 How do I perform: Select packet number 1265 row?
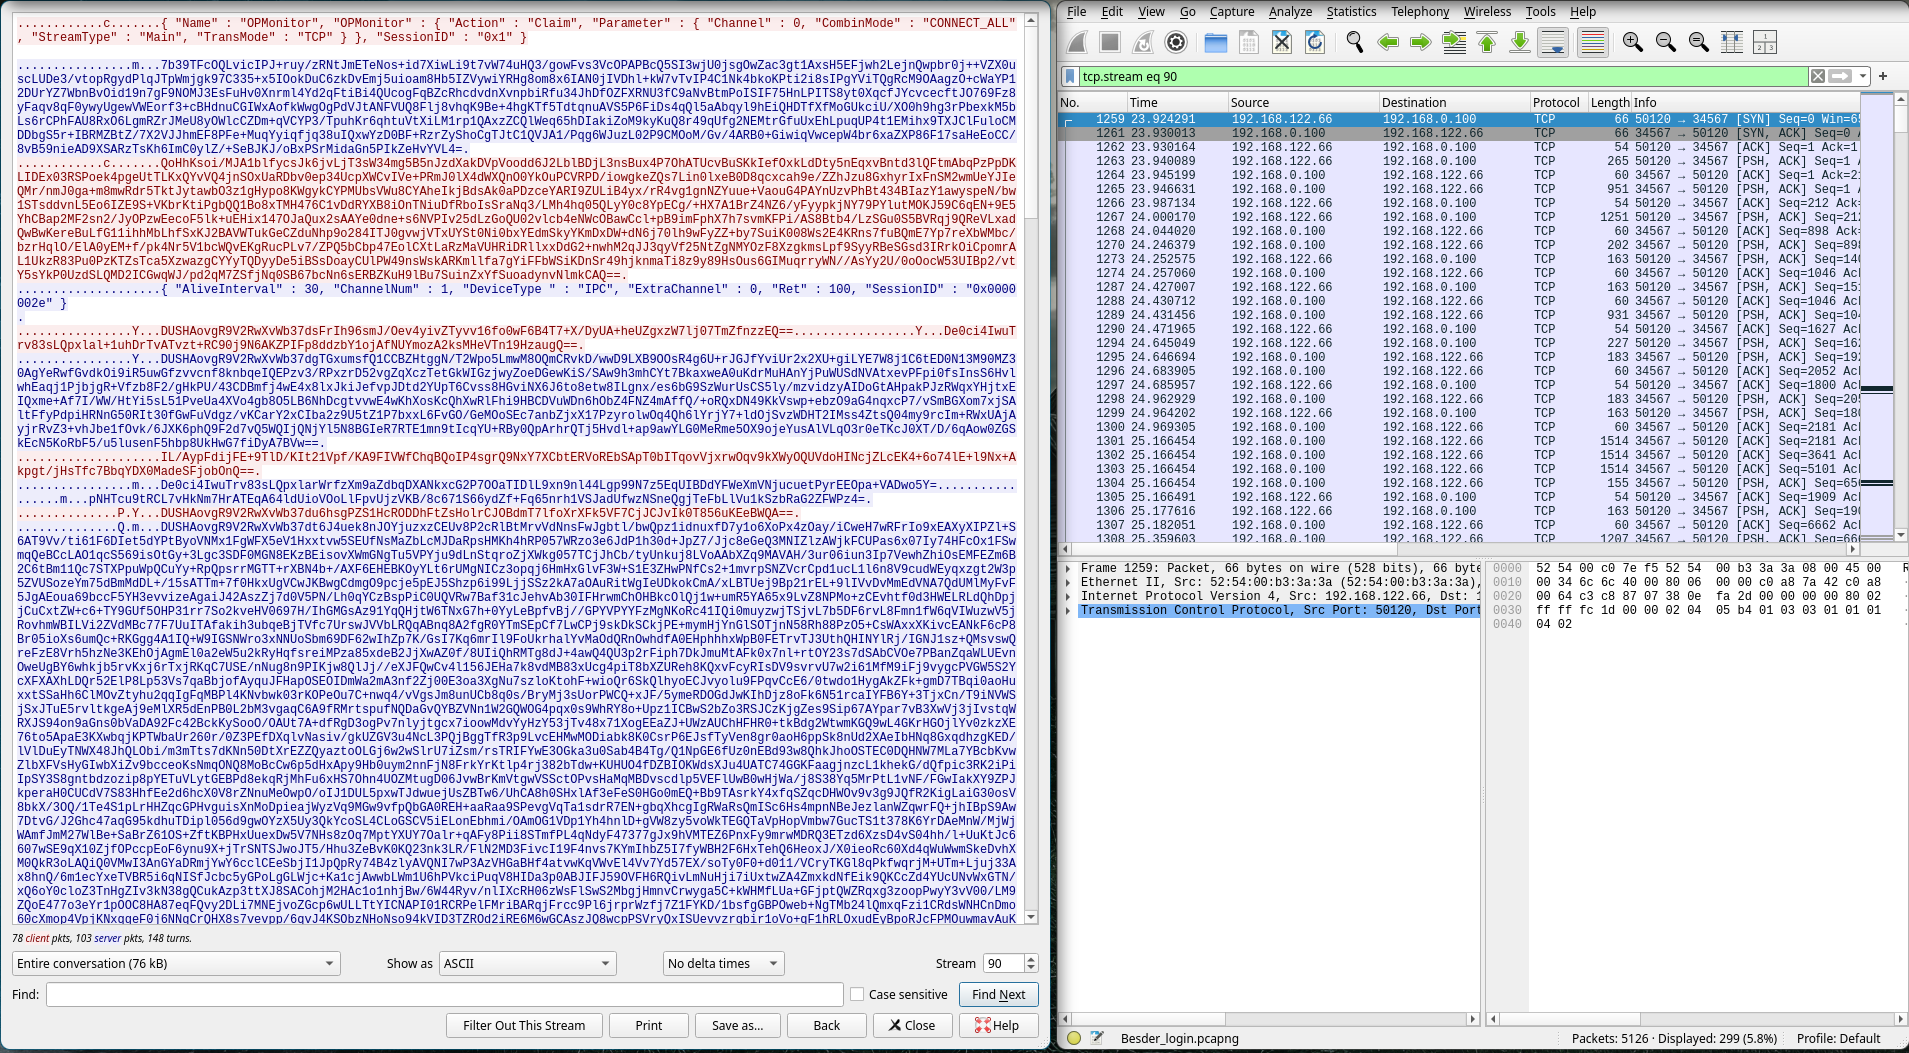(x=1459, y=188)
